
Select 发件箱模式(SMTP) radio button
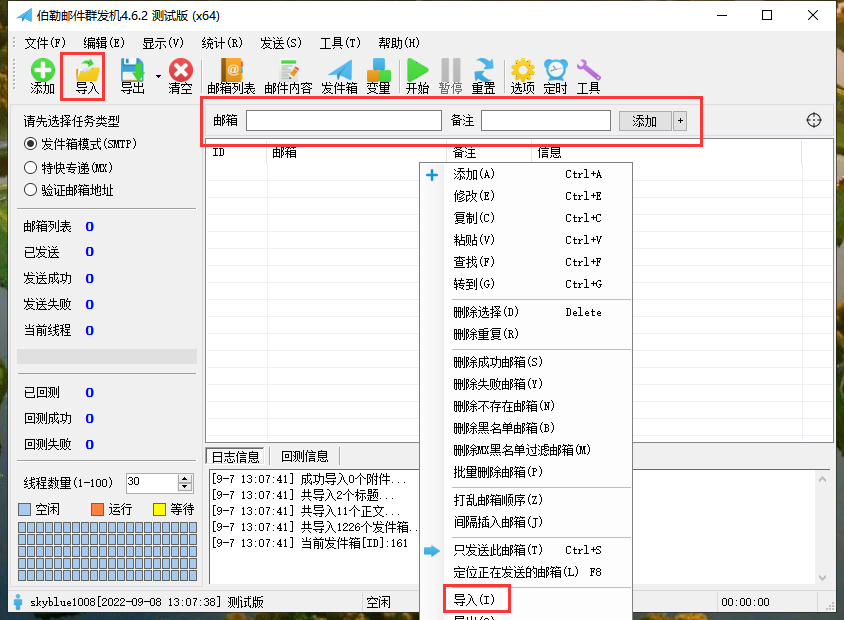pyautogui.click(x=31, y=144)
